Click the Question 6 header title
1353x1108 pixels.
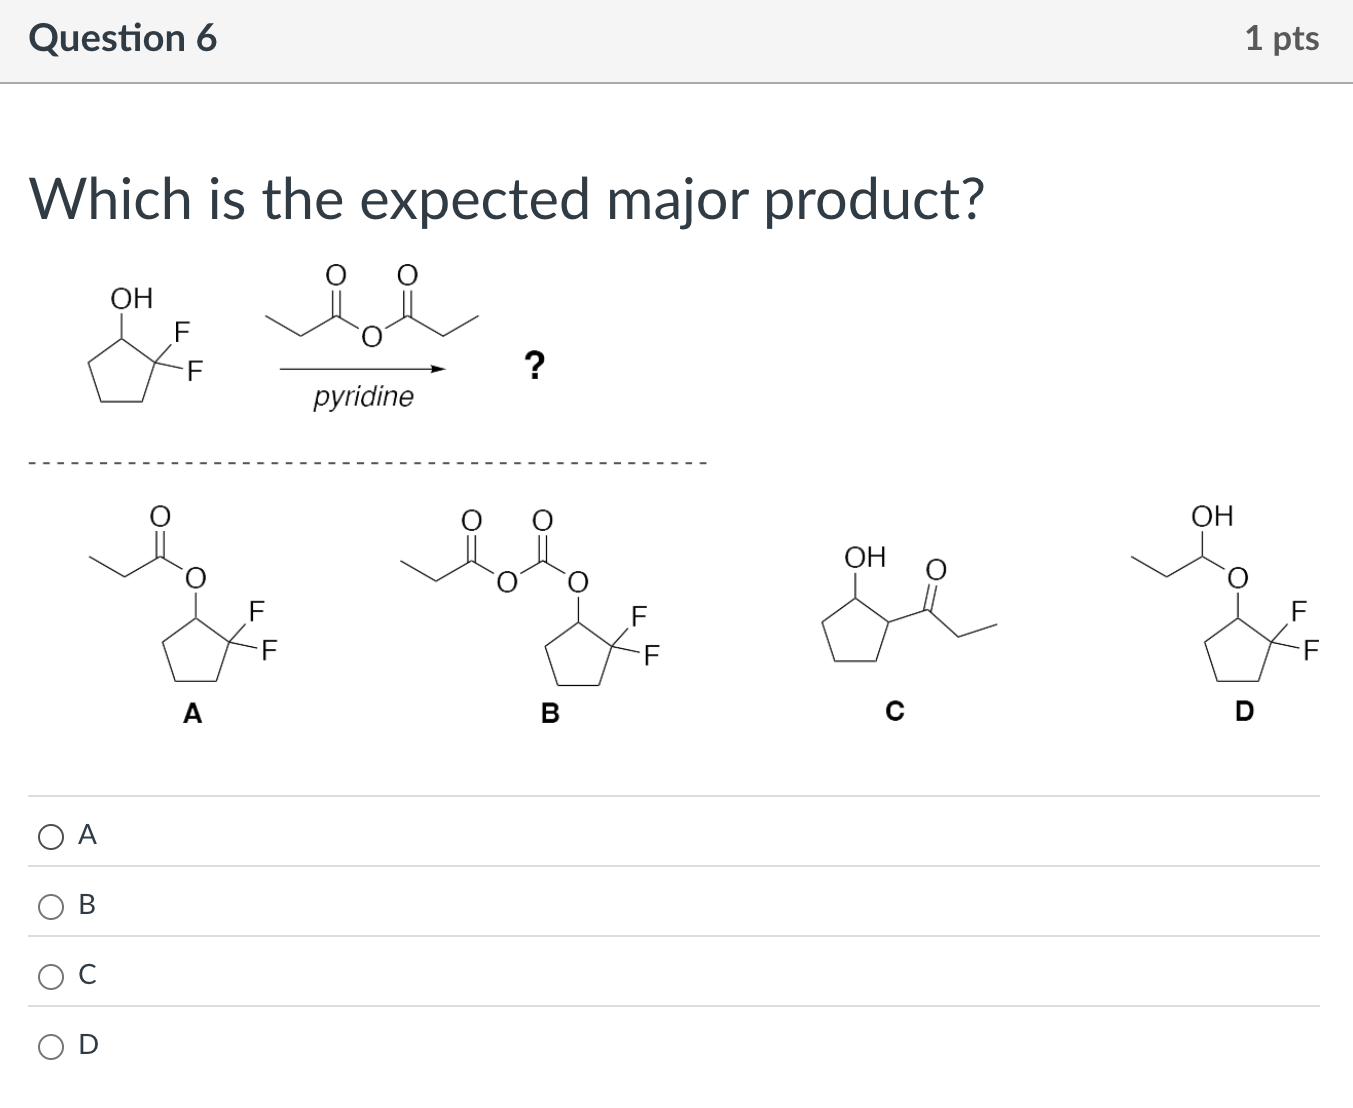[123, 38]
